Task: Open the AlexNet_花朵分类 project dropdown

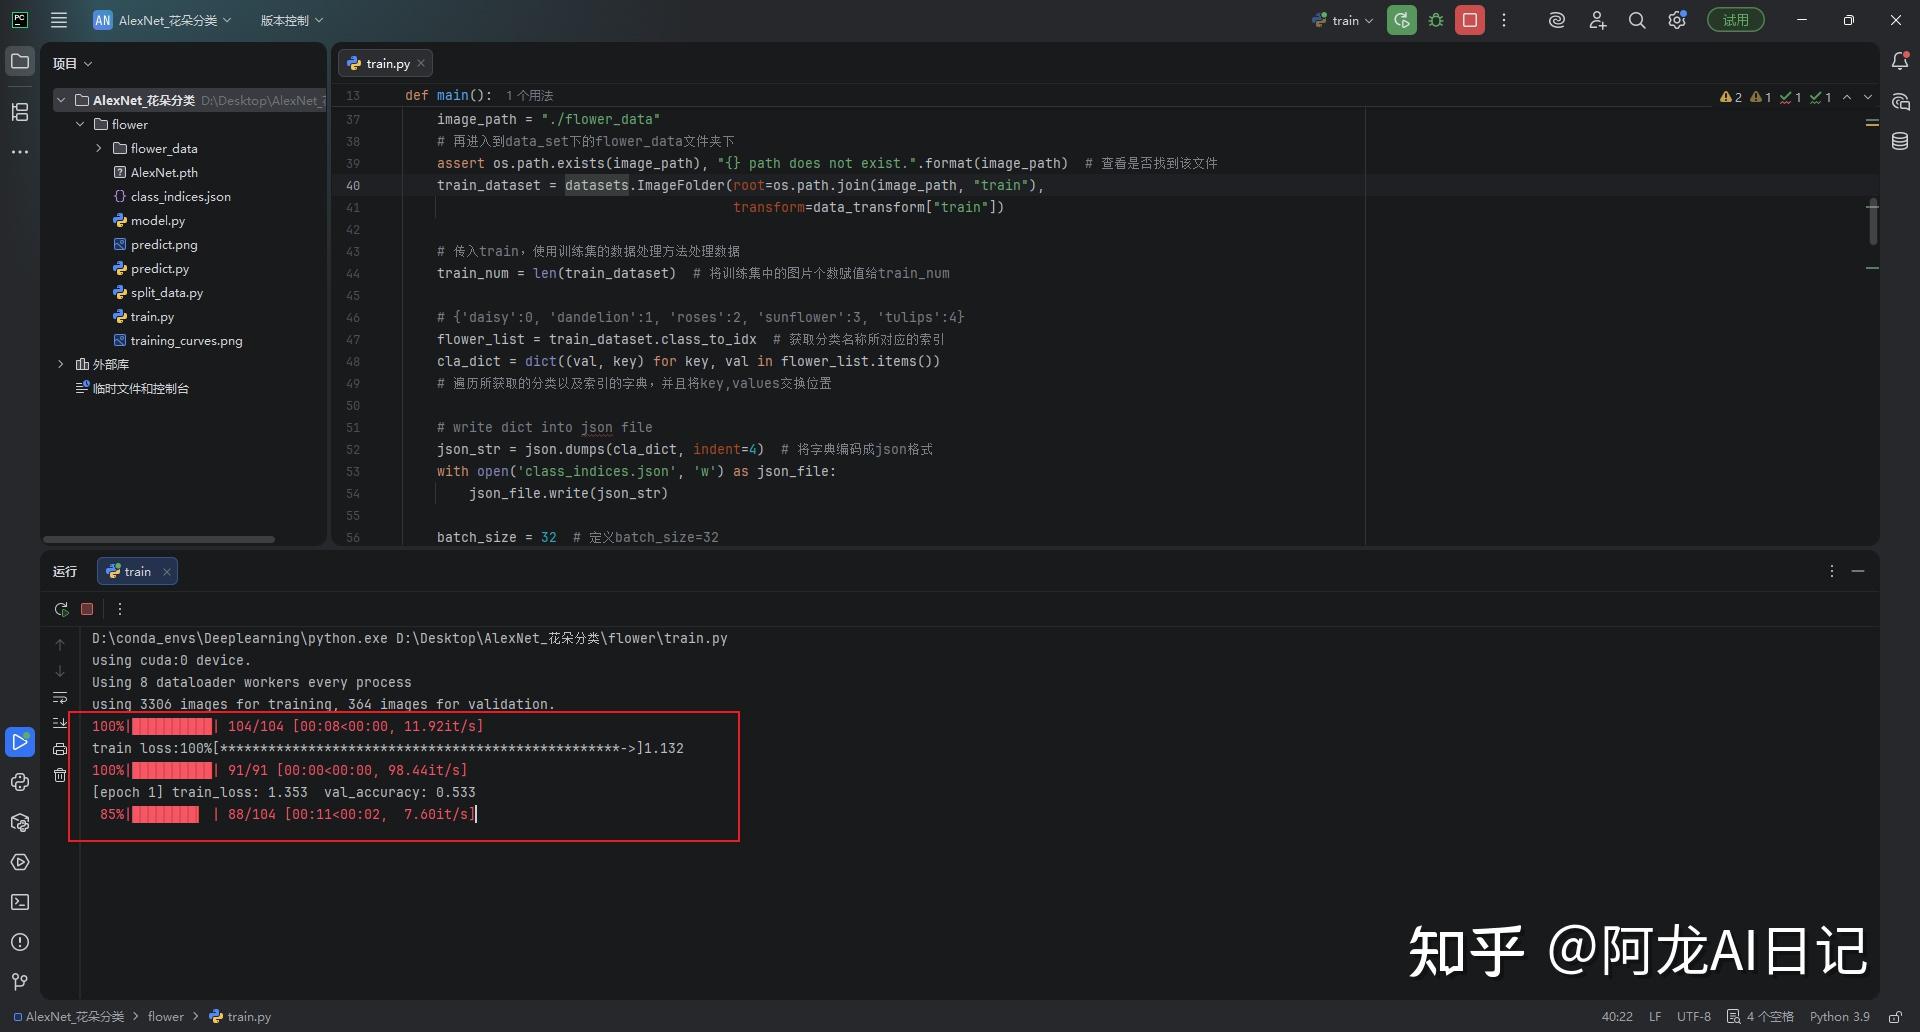Action: pyautogui.click(x=163, y=20)
